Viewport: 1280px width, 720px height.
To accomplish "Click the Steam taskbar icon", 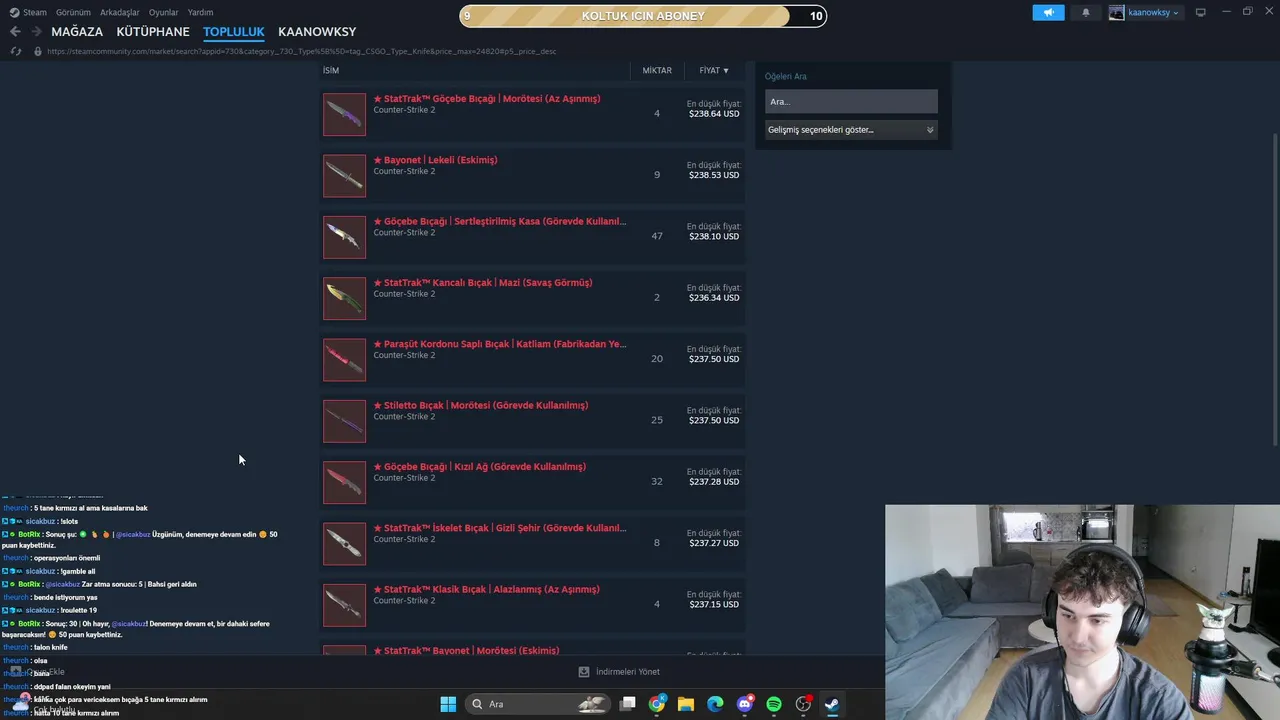I will [x=832, y=704].
